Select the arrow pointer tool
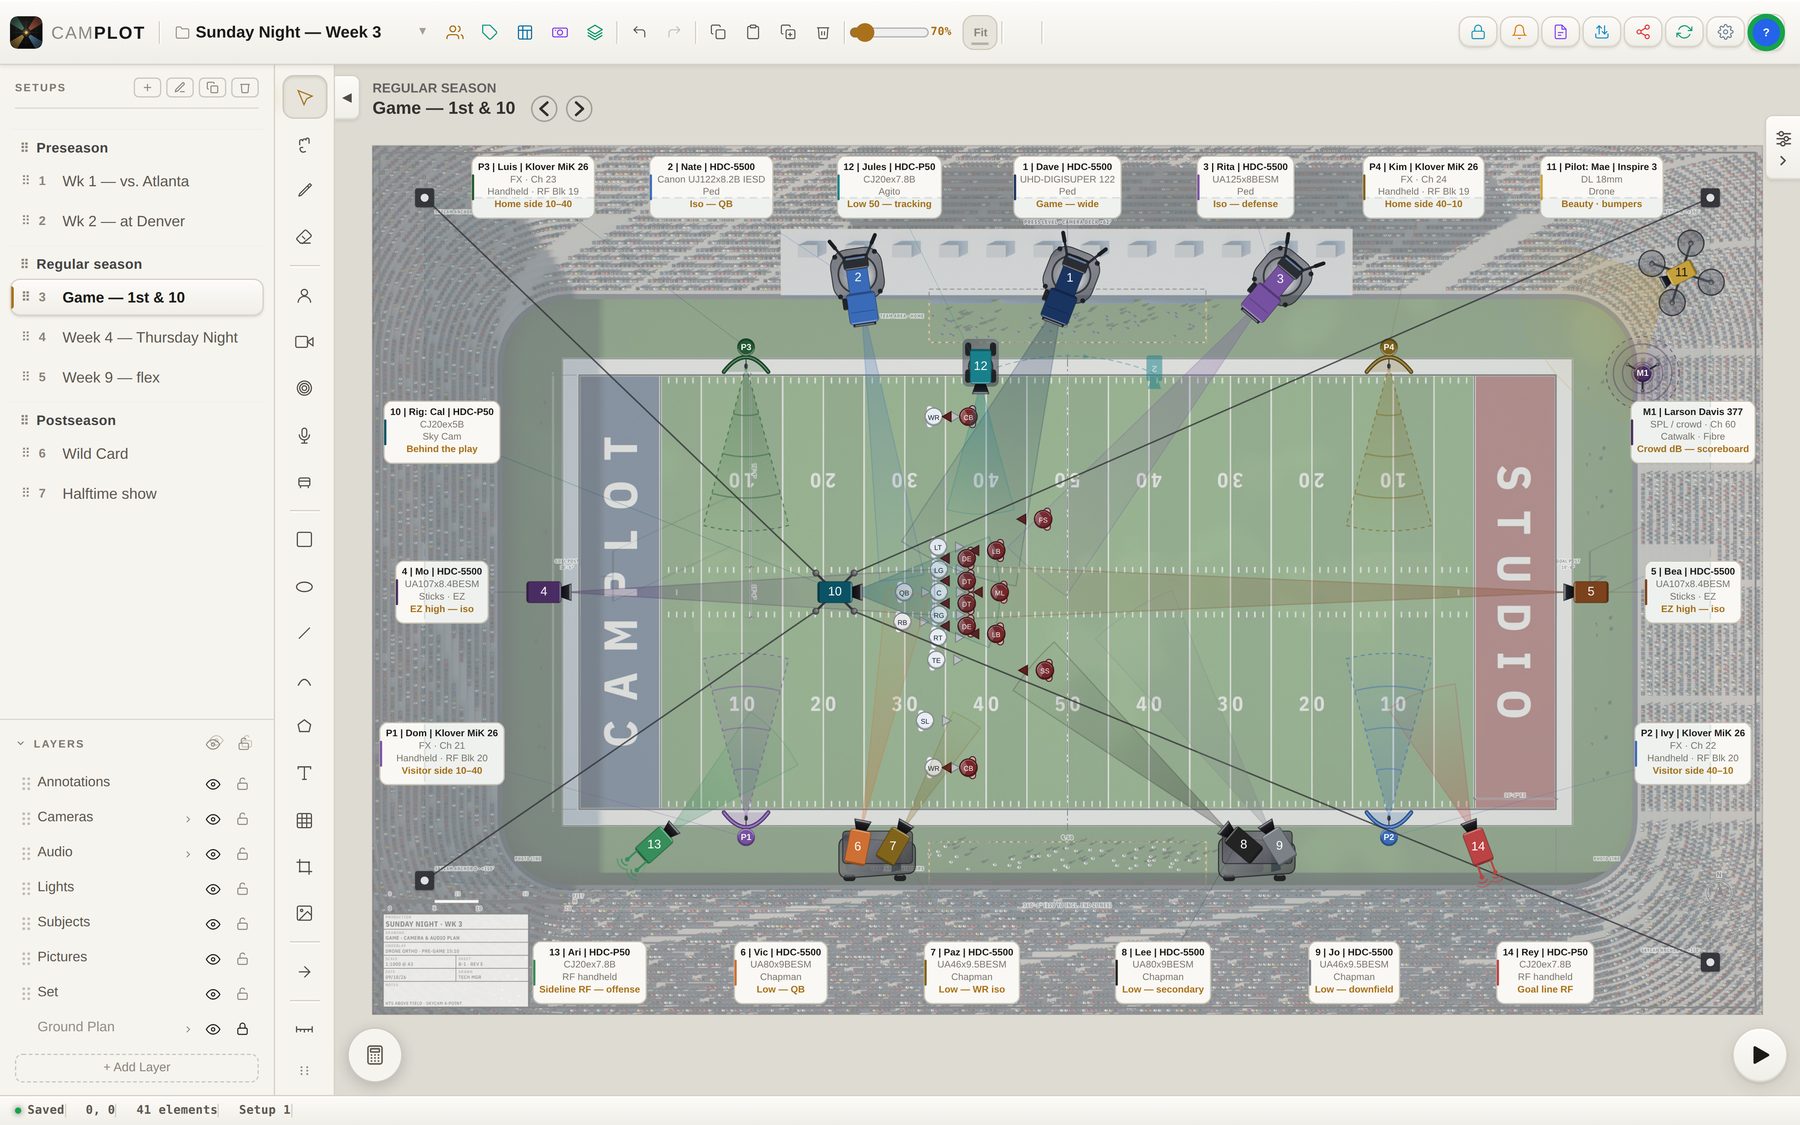Image resolution: width=1800 pixels, height=1125 pixels. point(305,97)
